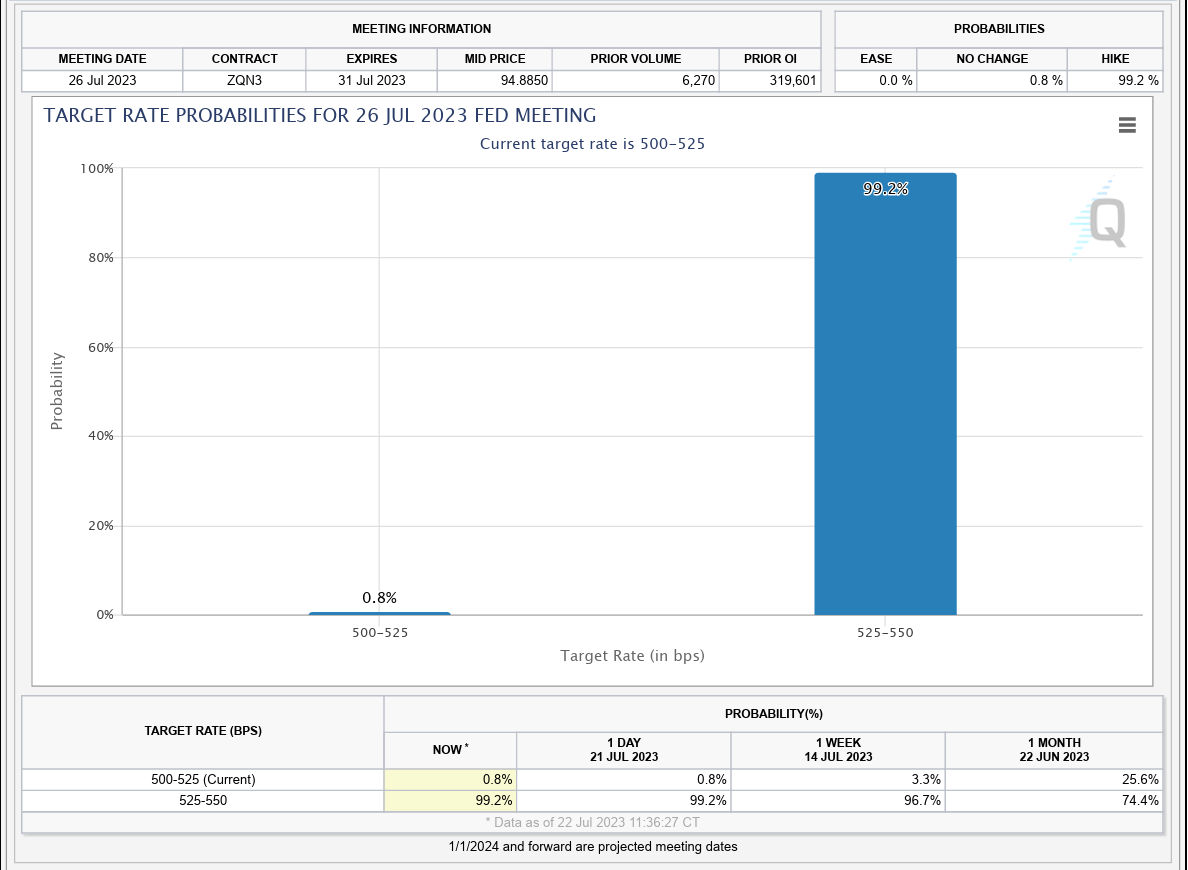Screen dimensions: 1188x870
Task: Click the 525-550 probability bar
Action: click(x=885, y=400)
